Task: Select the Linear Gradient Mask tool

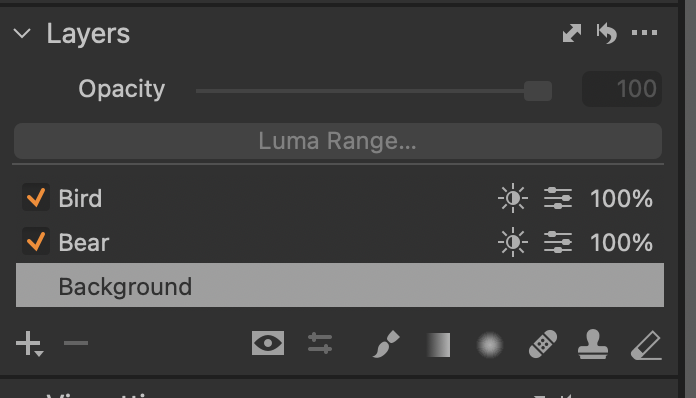Action: coord(439,345)
